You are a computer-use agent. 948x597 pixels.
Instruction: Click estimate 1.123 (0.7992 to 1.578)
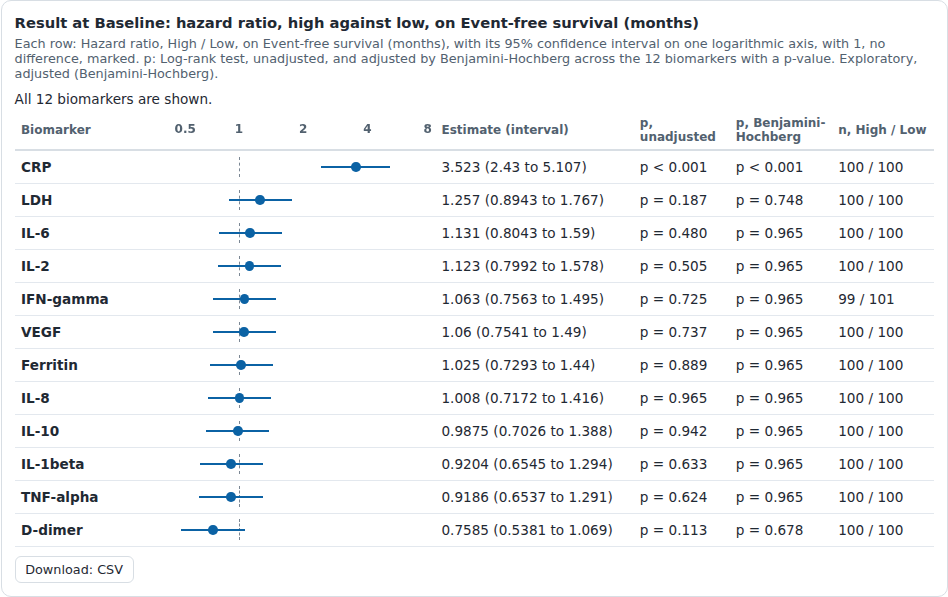[522, 266]
